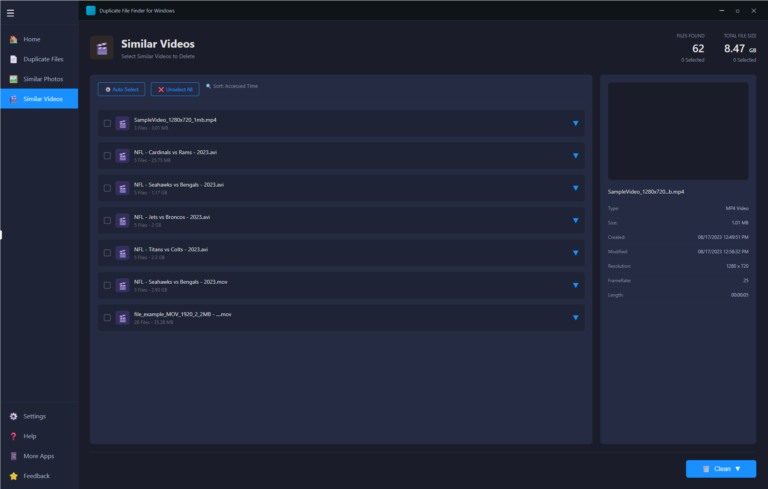Image resolution: width=768 pixels, height=489 pixels.
Task: Click the Similar Videos header clapperboard icon
Action: pos(102,48)
